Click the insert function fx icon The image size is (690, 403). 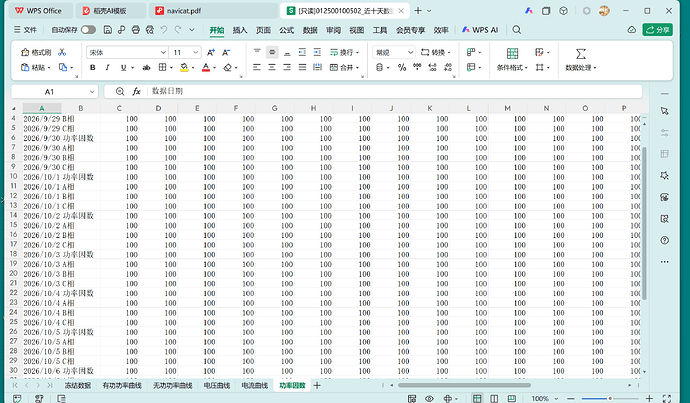(136, 91)
